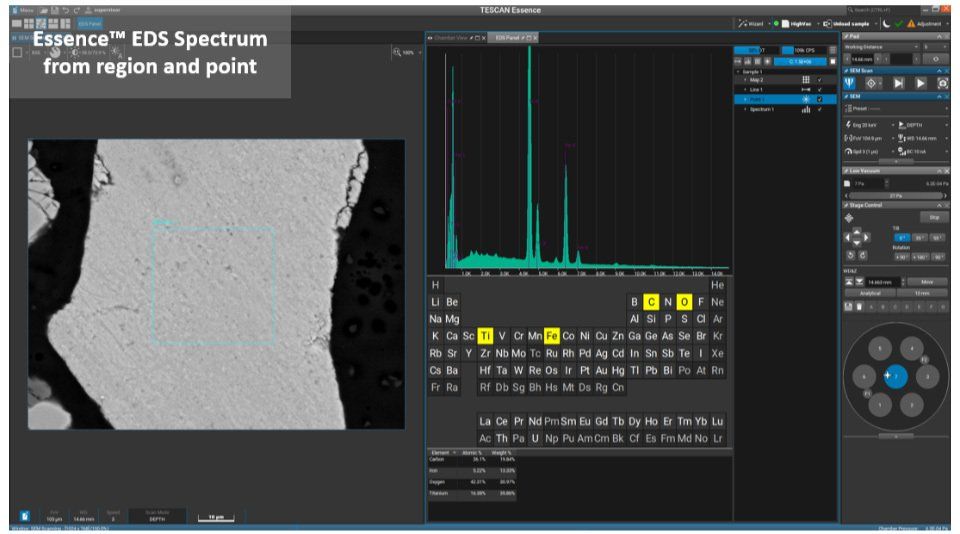The image size is (960, 534).
Task: Toggle checkmark for Map 2 row
Action: (x=820, y=80)
